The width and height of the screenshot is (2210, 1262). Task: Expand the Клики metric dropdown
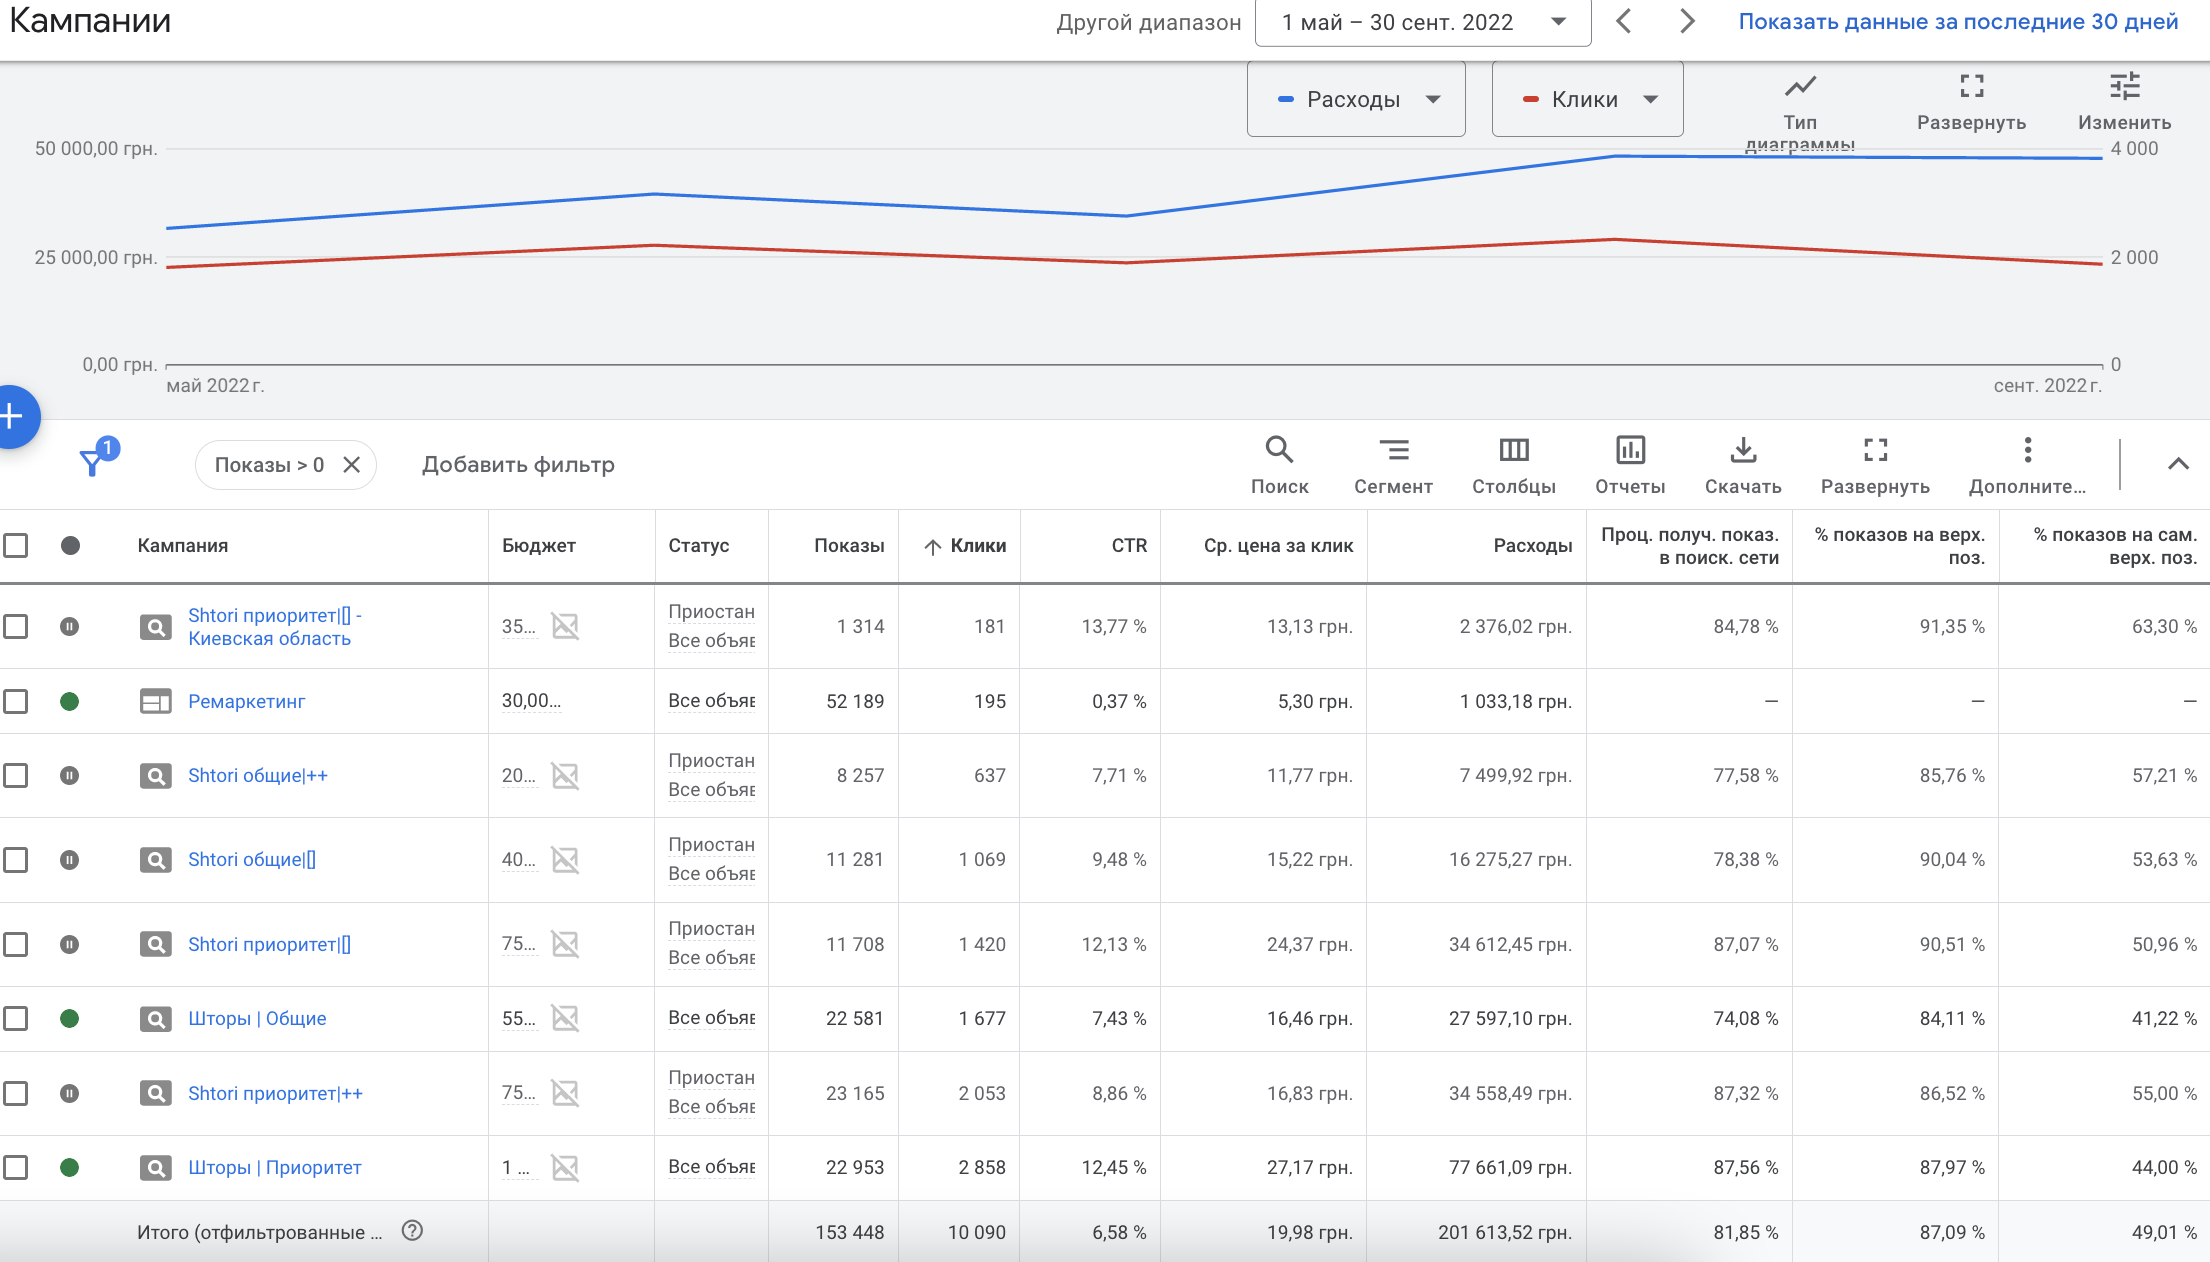point(1587,99)
